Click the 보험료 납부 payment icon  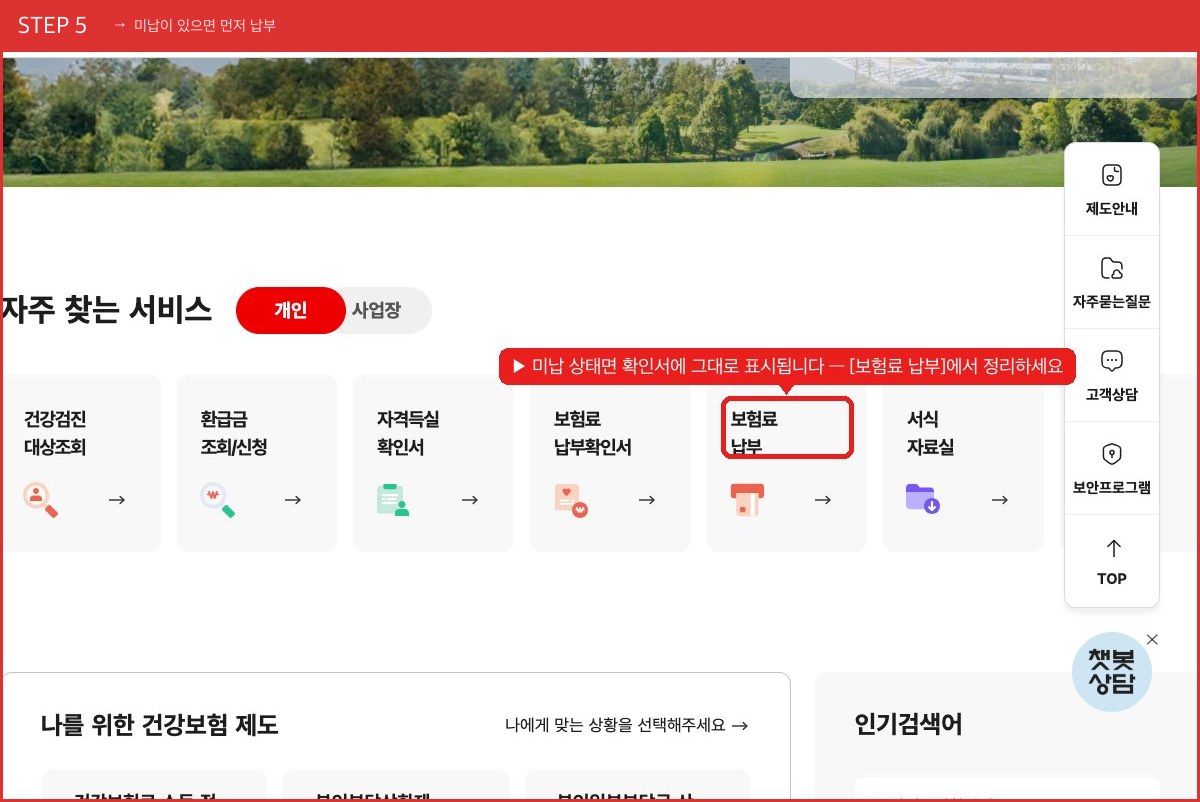[x=747, y=499]
